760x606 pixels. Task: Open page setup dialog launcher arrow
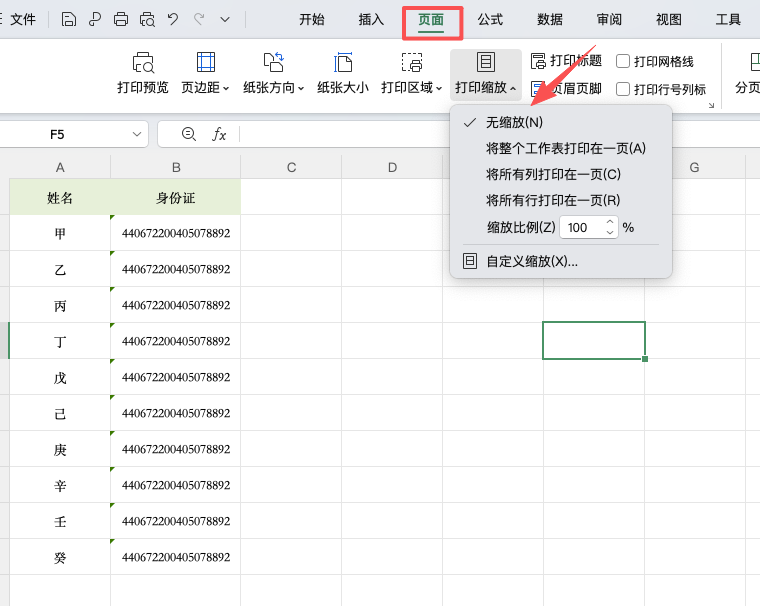click(711, 105)
